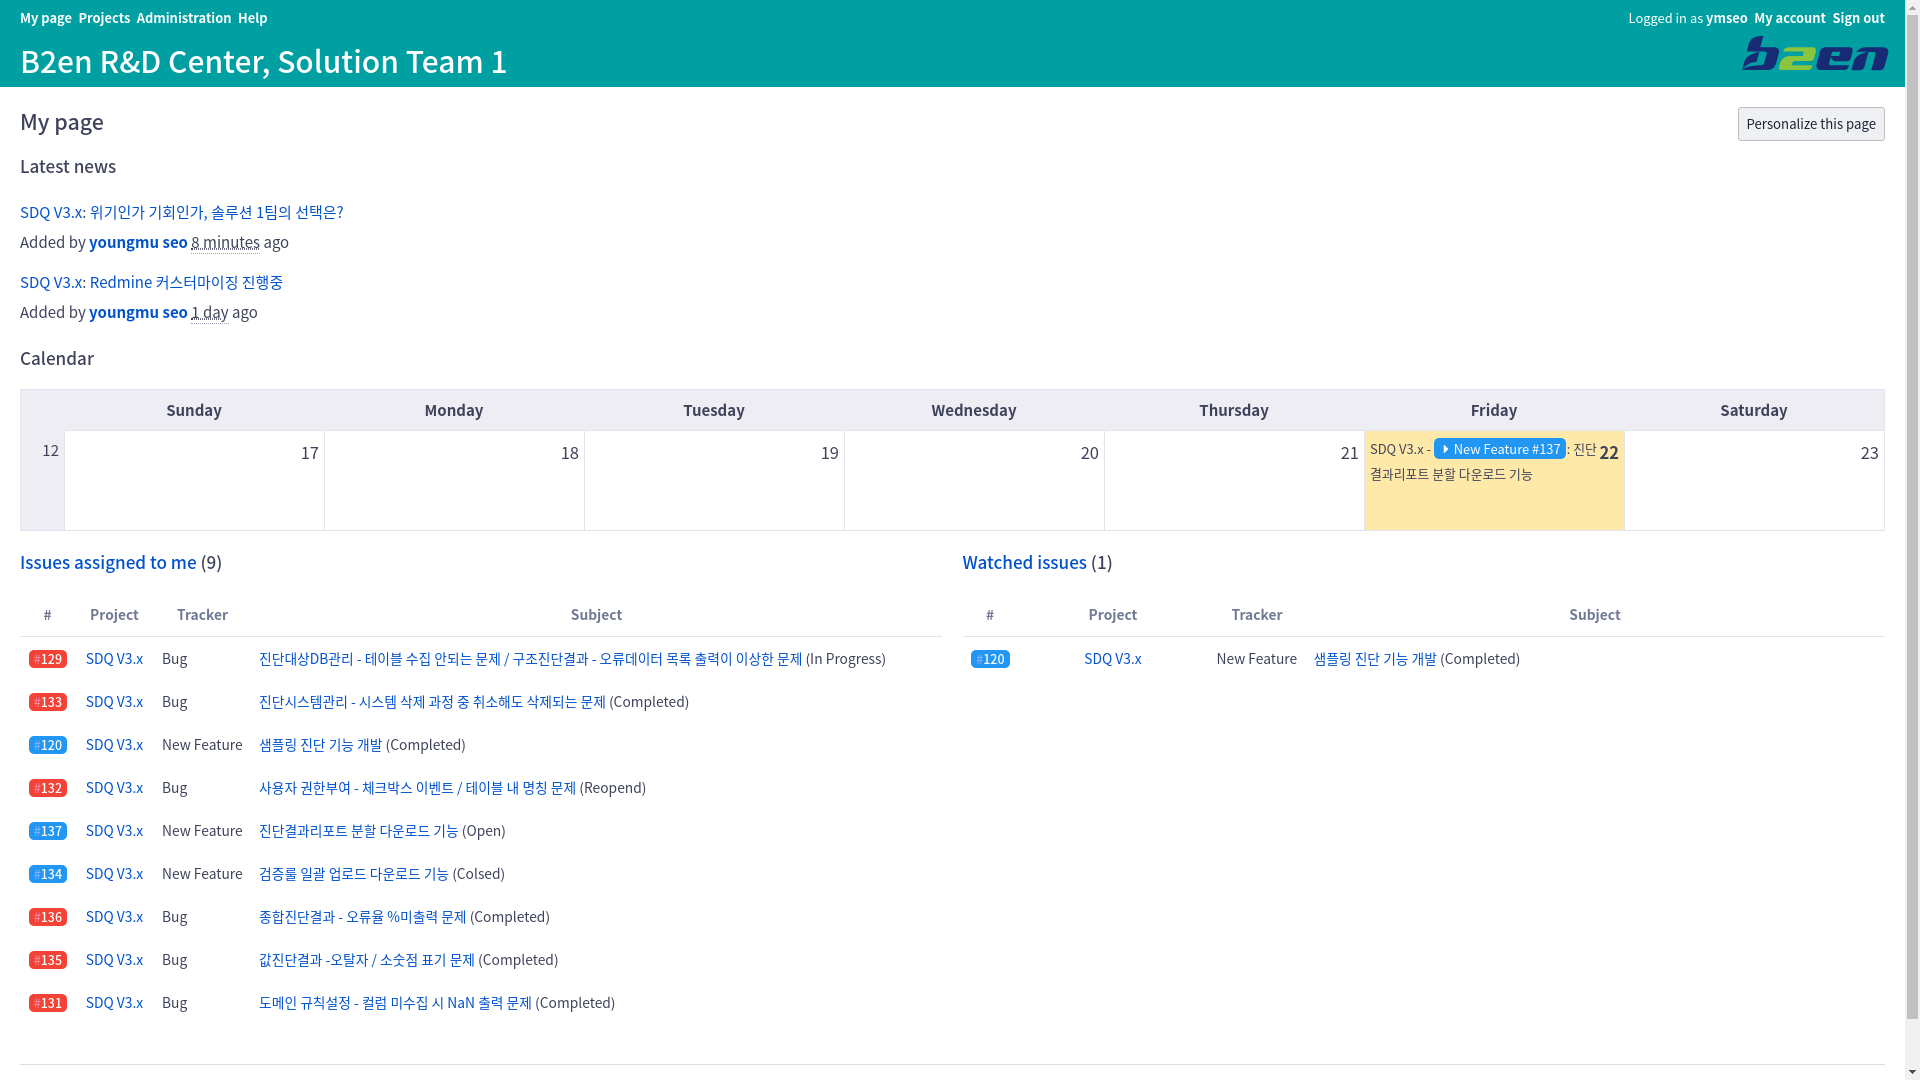View youngmu seo's profile in the first news item
1920x1080 pixels.
(138, 242)
